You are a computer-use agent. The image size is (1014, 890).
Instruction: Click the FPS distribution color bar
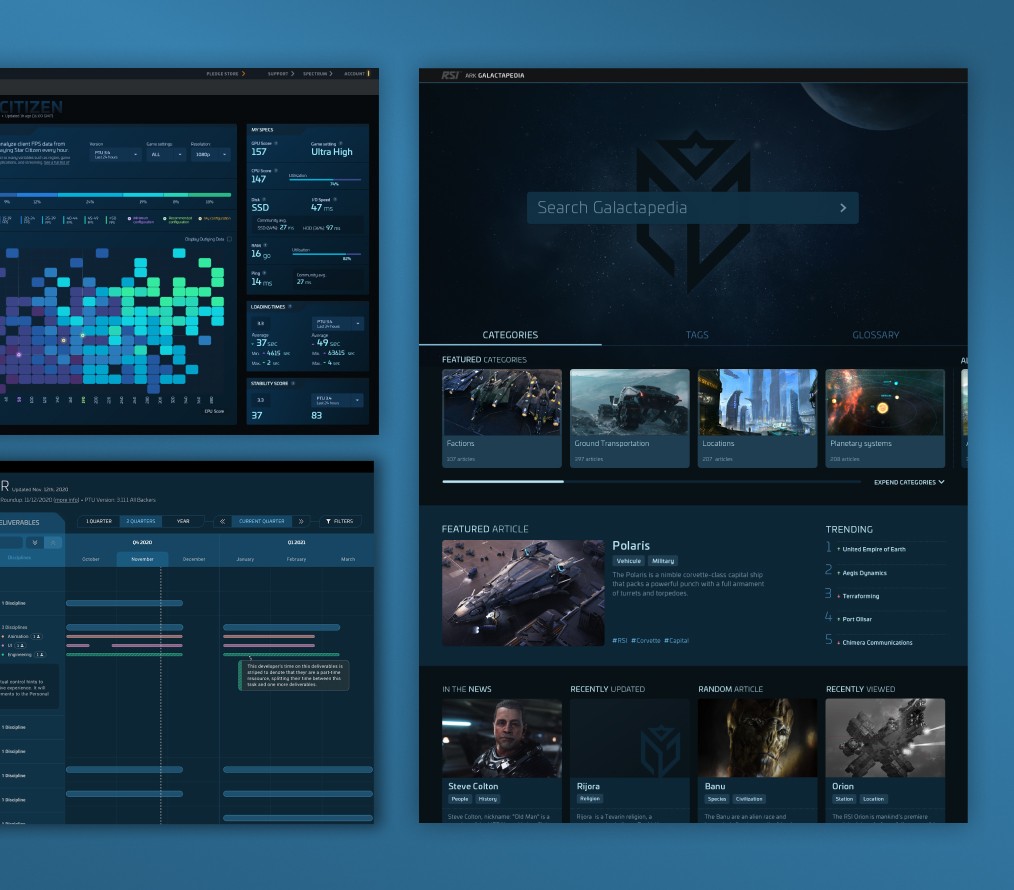115,194
